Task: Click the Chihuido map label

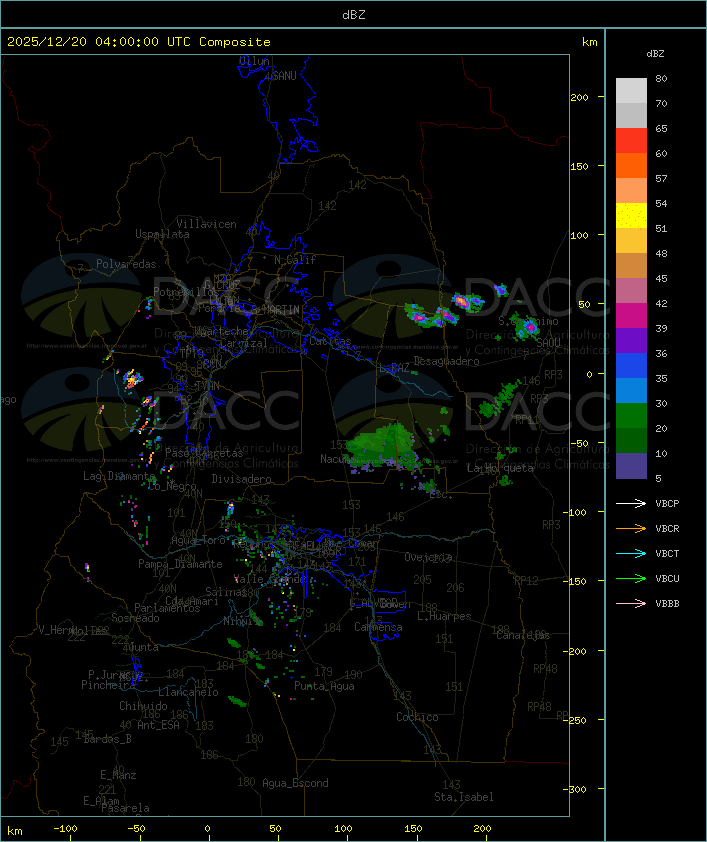Action: 143,706
